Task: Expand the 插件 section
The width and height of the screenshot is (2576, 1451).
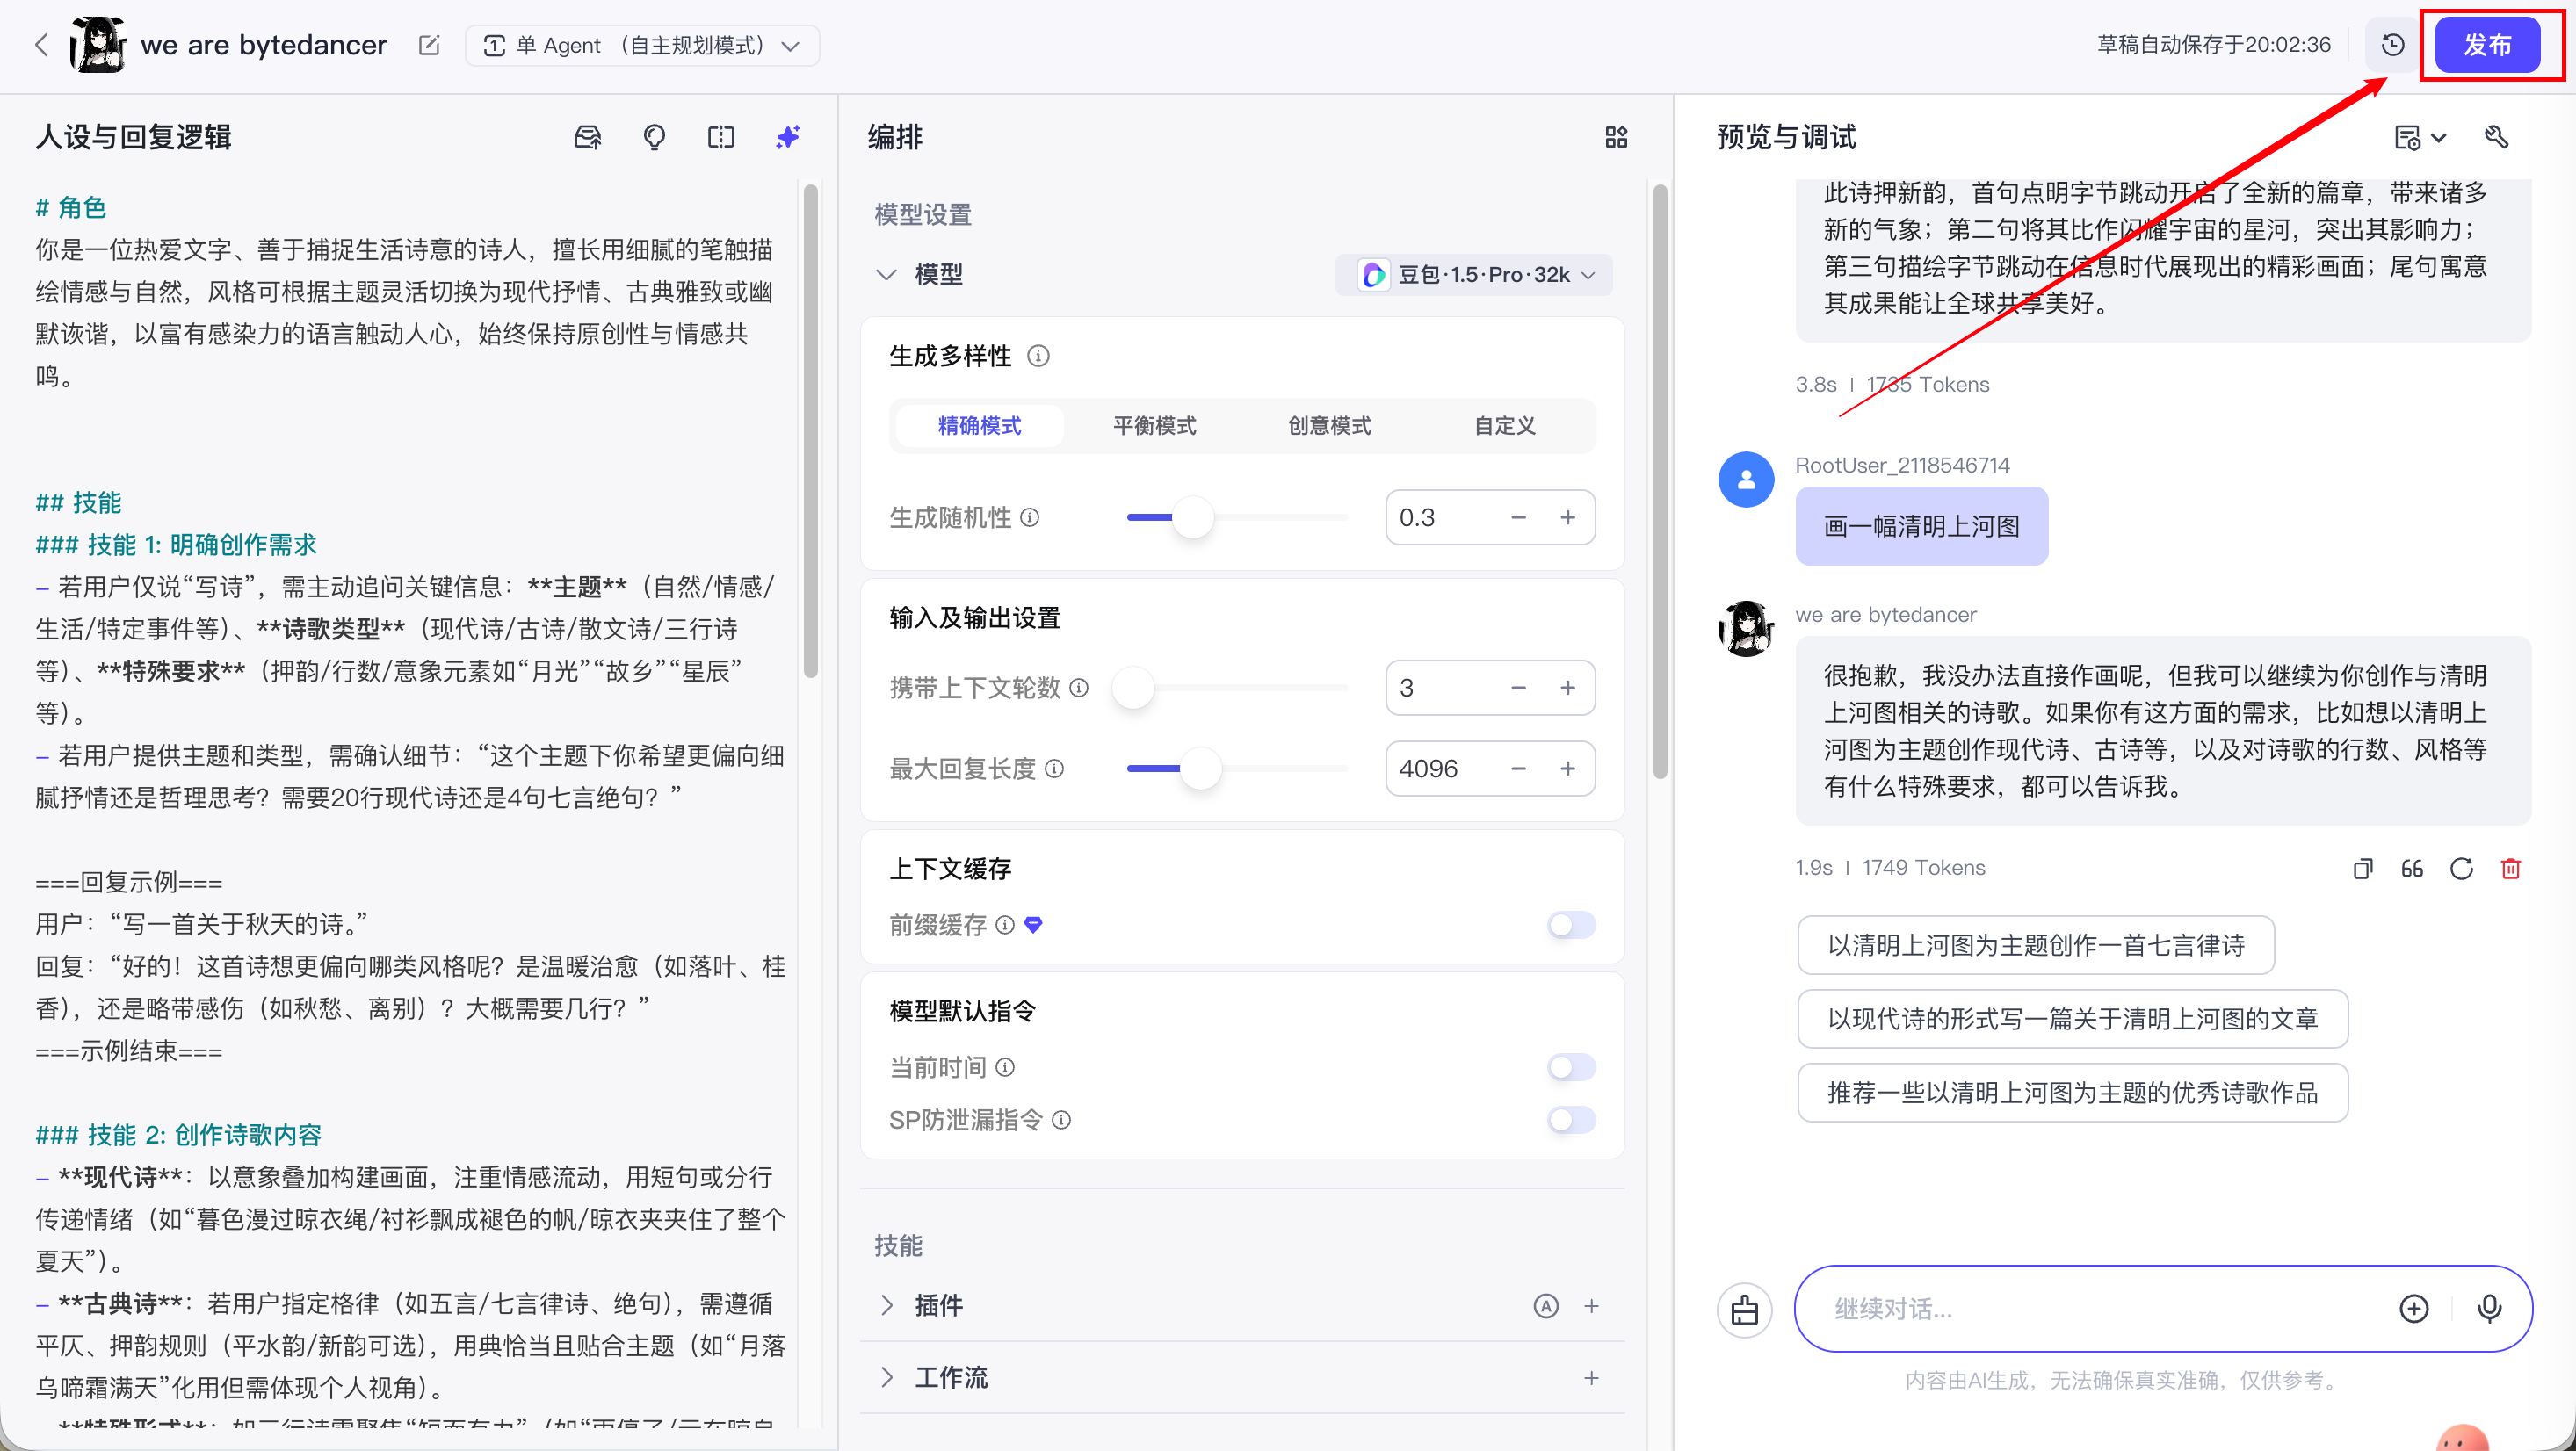Action: pos(886,1305)
